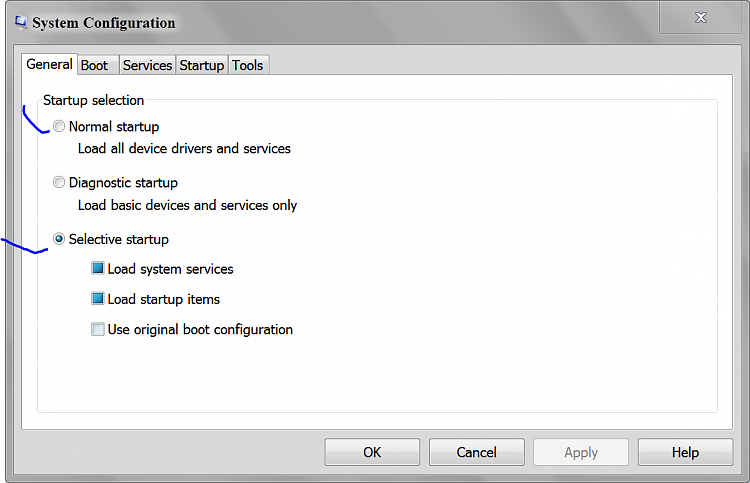
Task: Toggle the Load startup items checkbox
Action: [98, 298]
